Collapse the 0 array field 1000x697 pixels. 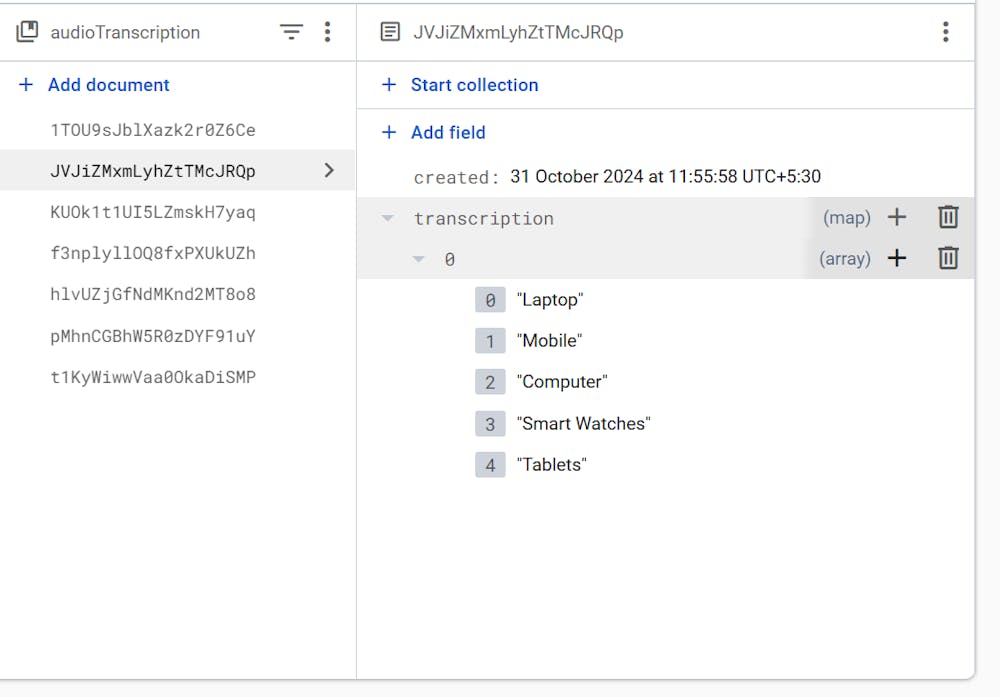[x=419, y=259]
